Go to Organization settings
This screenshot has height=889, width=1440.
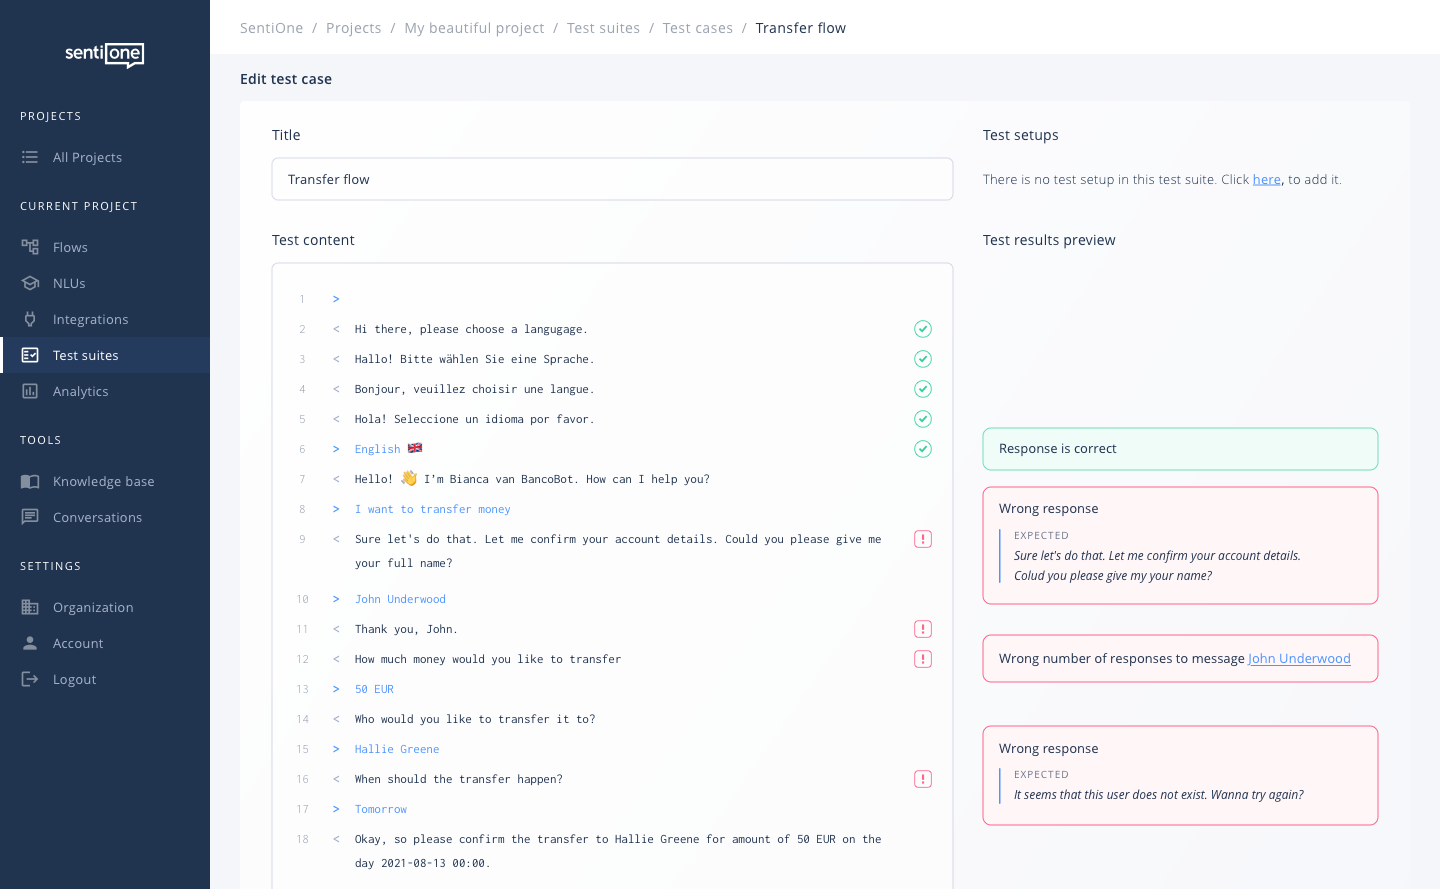pos(93,607)
